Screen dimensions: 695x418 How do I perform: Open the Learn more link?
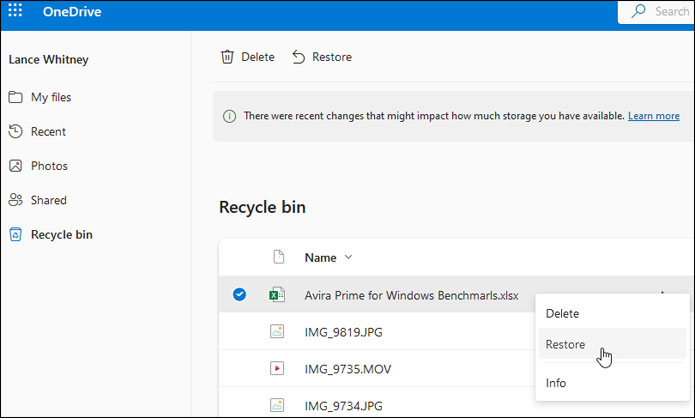pyautogui.click(x=653, y=116)
